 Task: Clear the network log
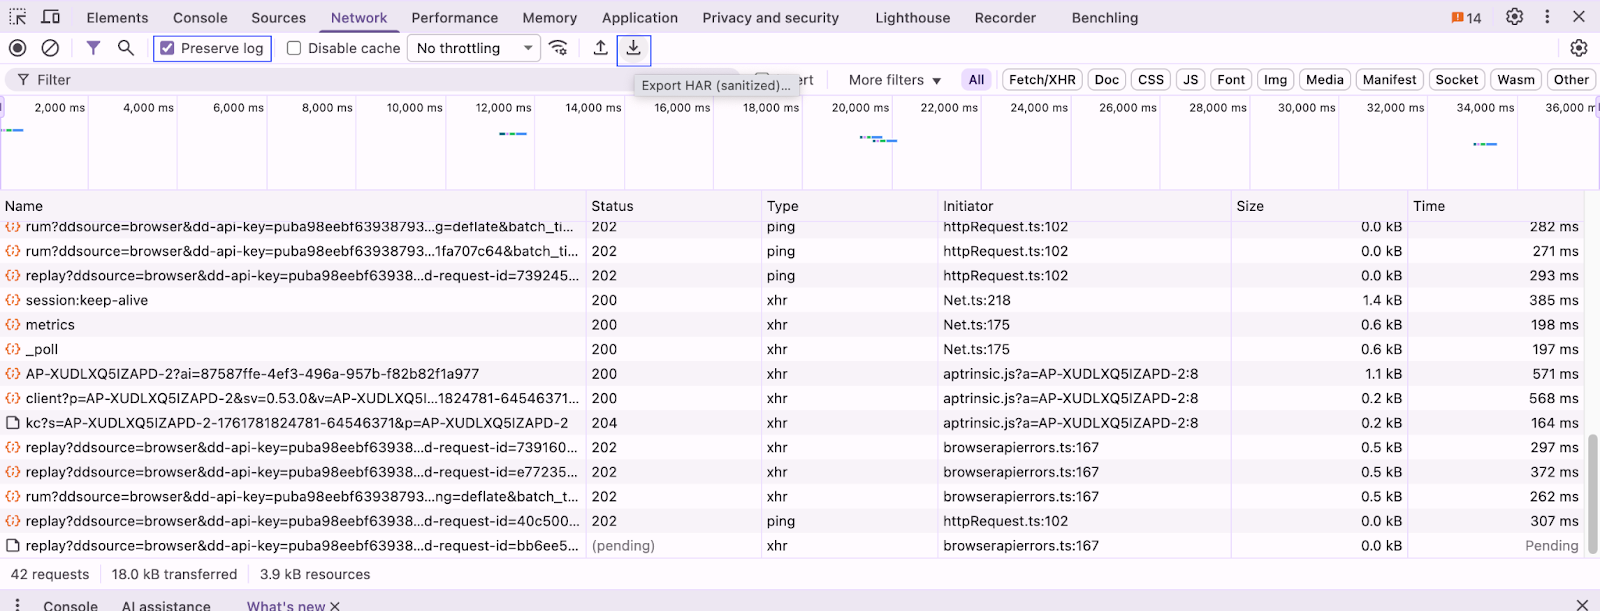pos(50,48)
